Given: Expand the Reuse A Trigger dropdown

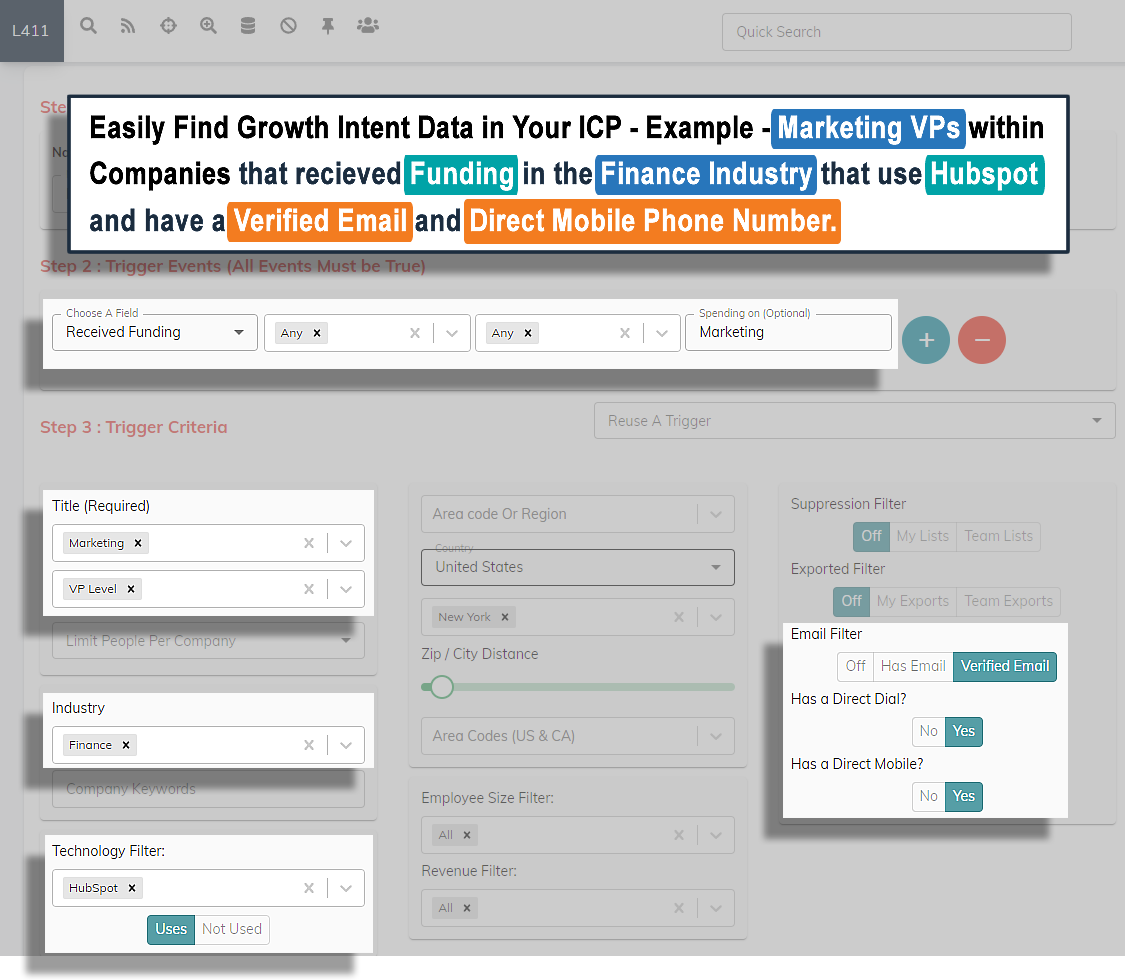Looking at the screenshot, I should 855,421.
